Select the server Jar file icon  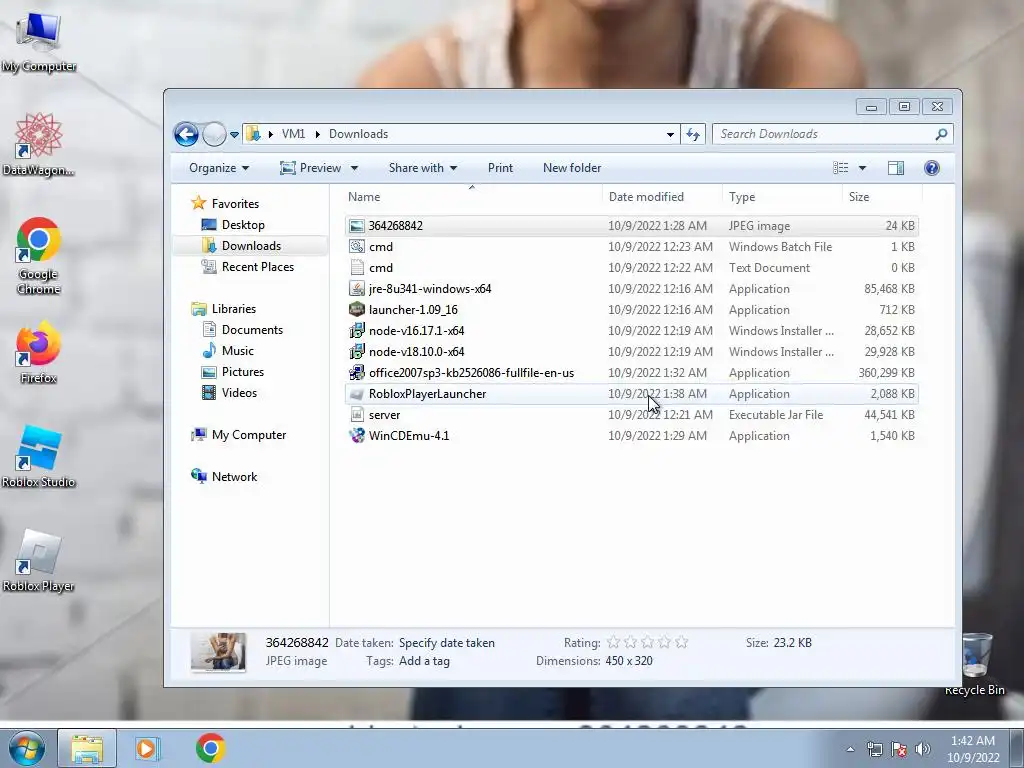click(x=357, y=415)
